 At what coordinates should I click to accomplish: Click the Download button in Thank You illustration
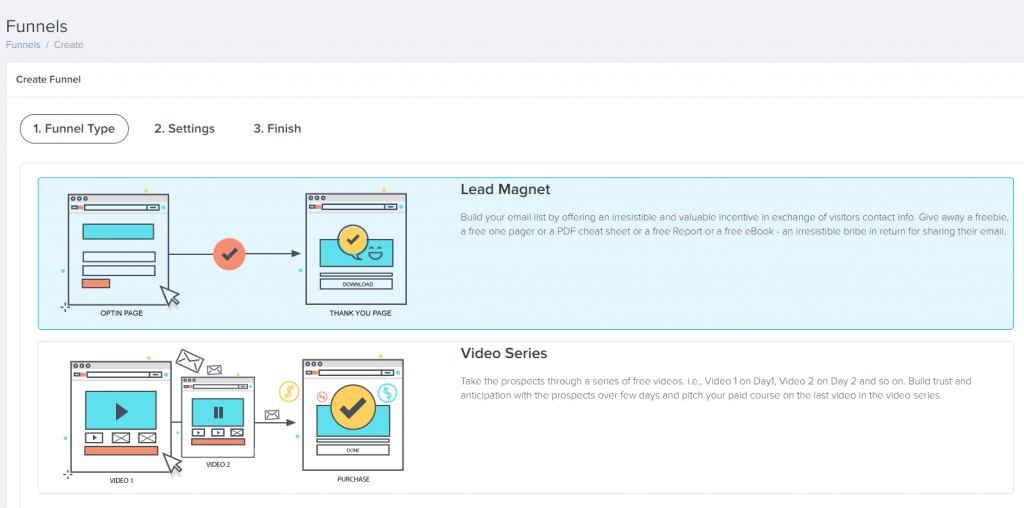(356, 284)
